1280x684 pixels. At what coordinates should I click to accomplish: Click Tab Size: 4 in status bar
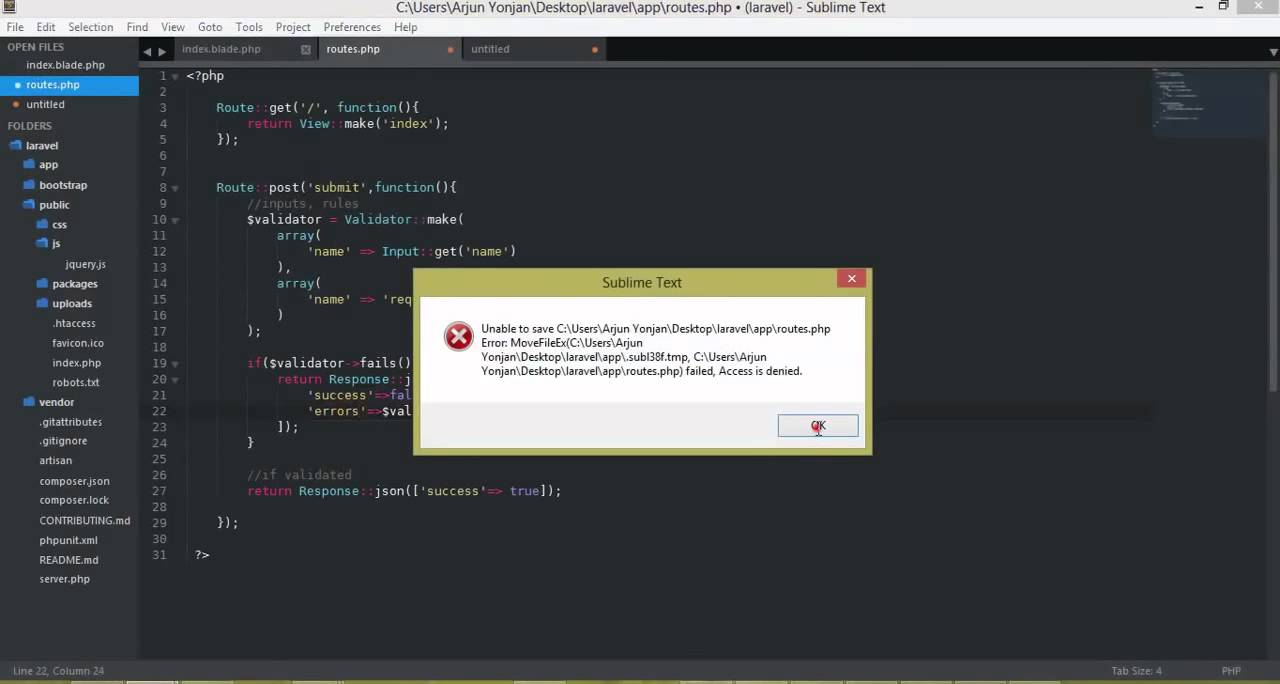[1136, 671]
